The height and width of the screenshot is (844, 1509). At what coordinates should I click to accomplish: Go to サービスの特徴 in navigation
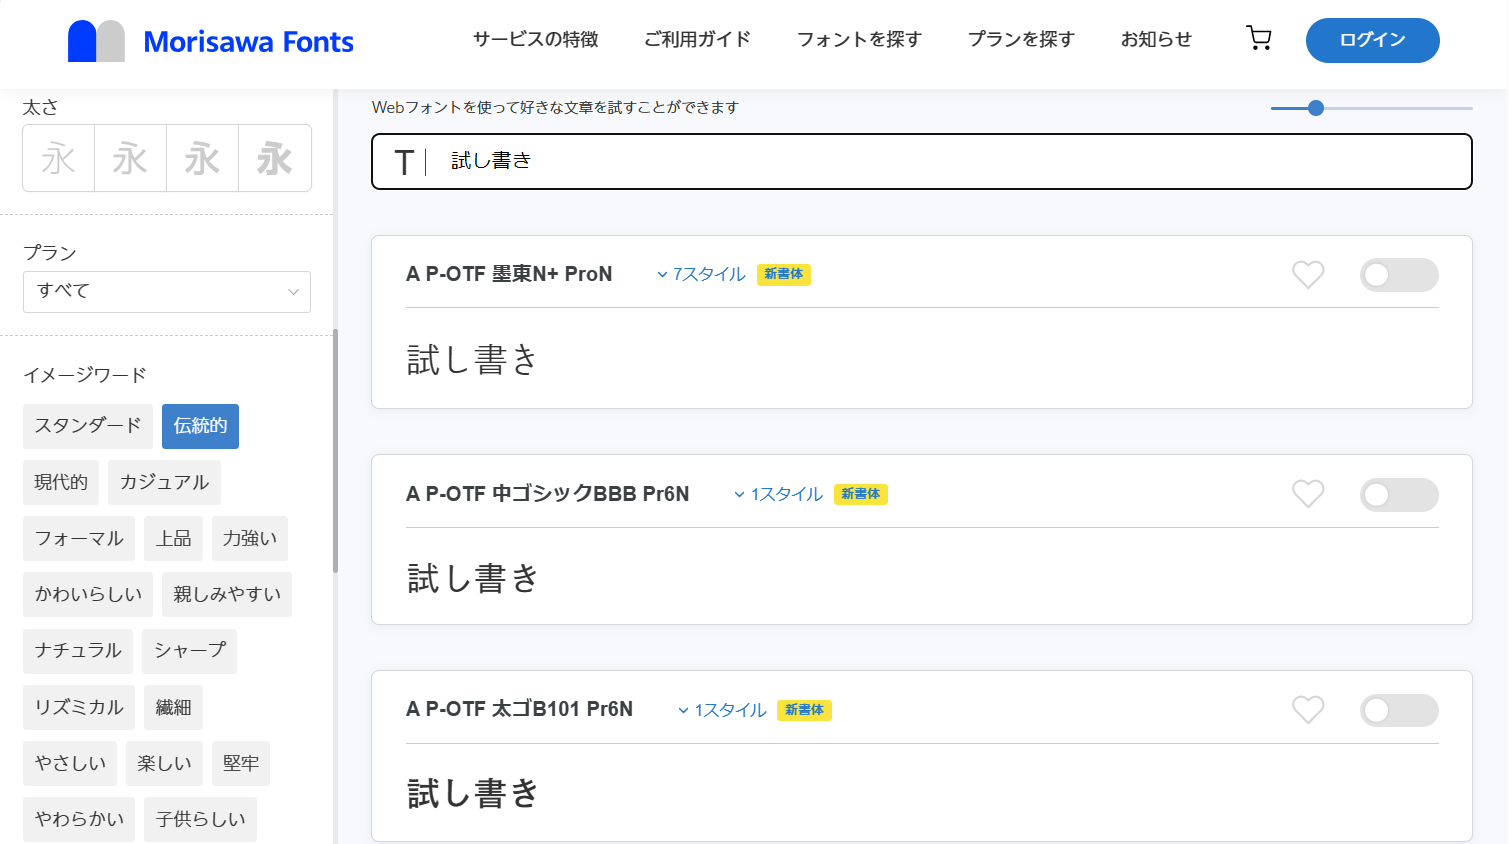coord(535,39)
